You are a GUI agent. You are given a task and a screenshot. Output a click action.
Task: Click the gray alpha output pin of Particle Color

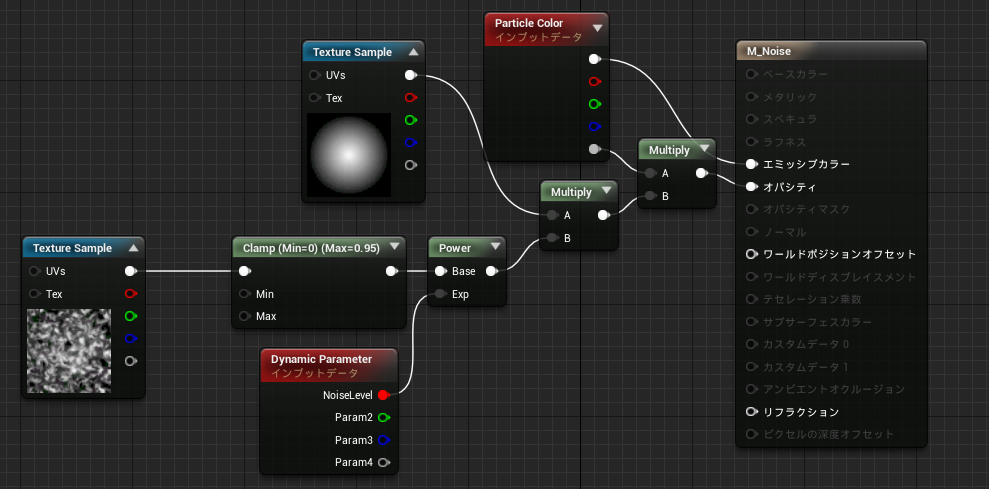595,149
